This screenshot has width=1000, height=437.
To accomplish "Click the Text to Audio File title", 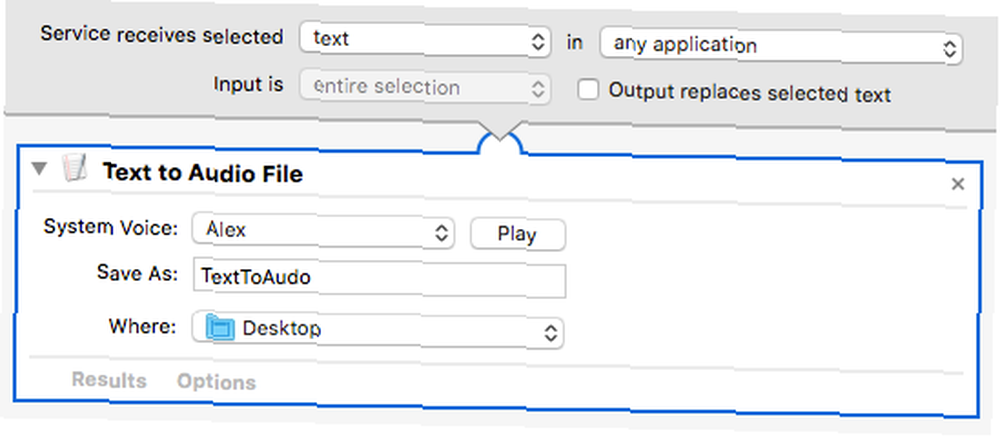I will [203, 173].
